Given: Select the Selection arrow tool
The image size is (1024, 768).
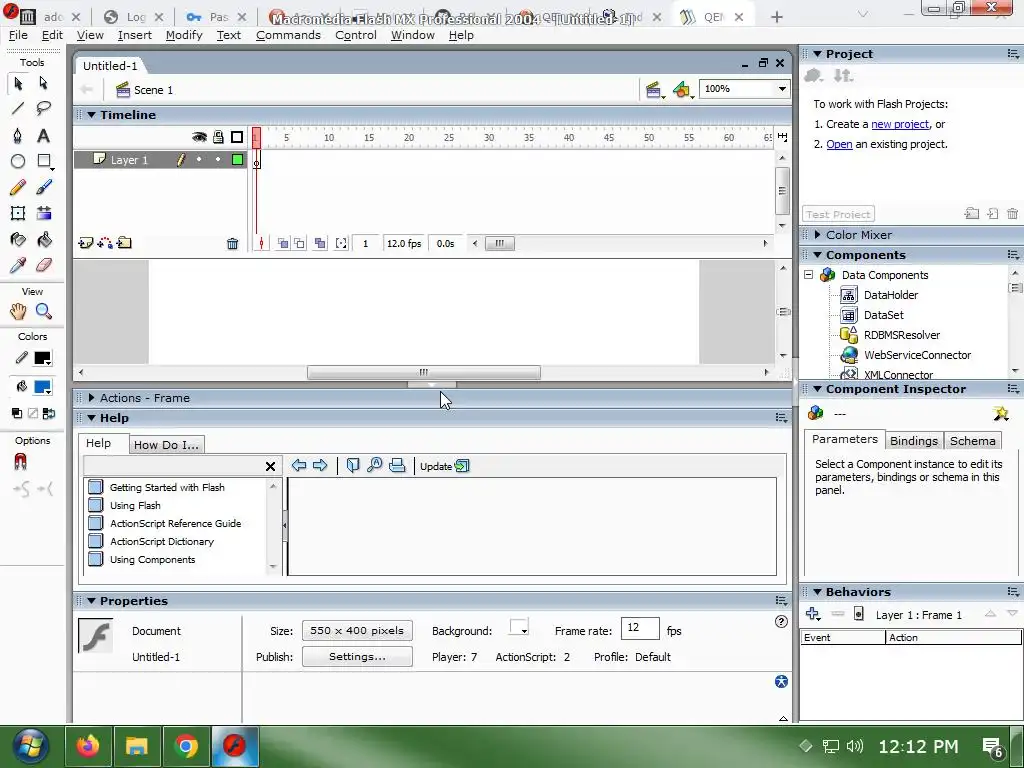Looking at the screenshot, I should coord(18,83).
